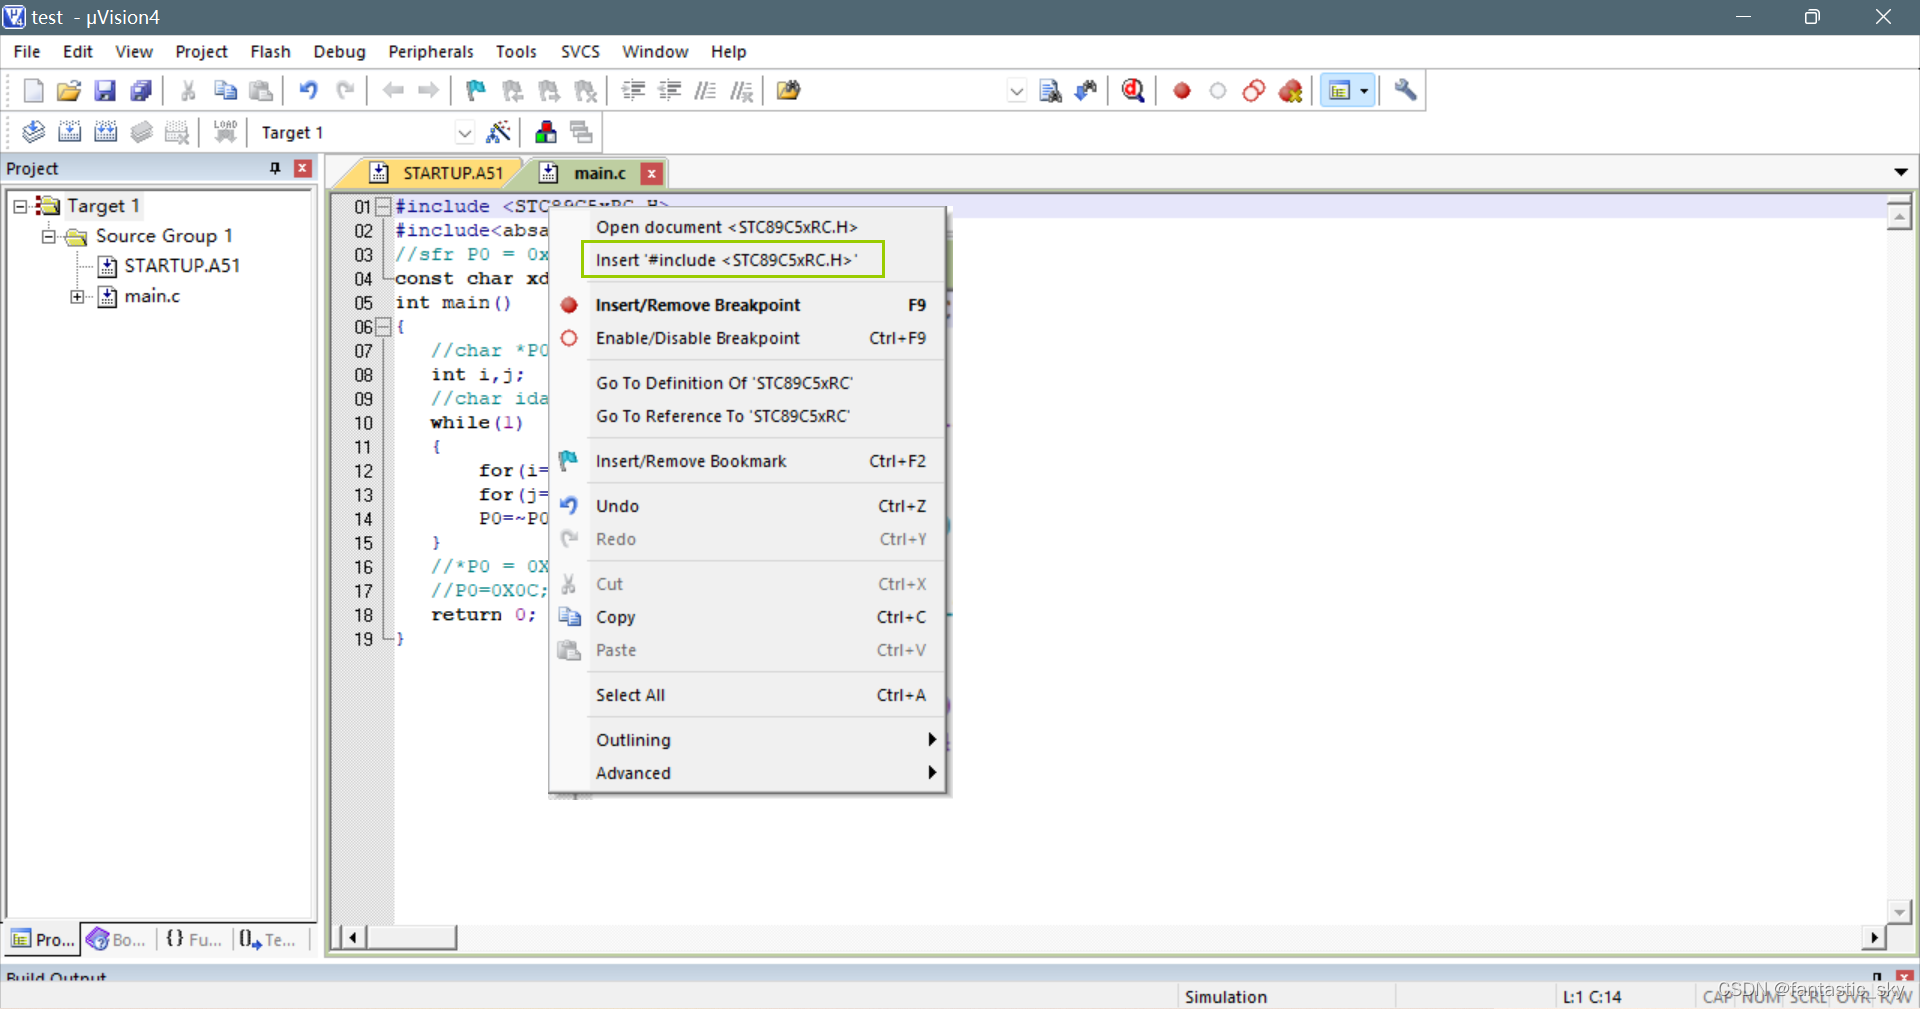Click the Redo arrow in toolbar
The image size is (1920, 1009).
345,91
